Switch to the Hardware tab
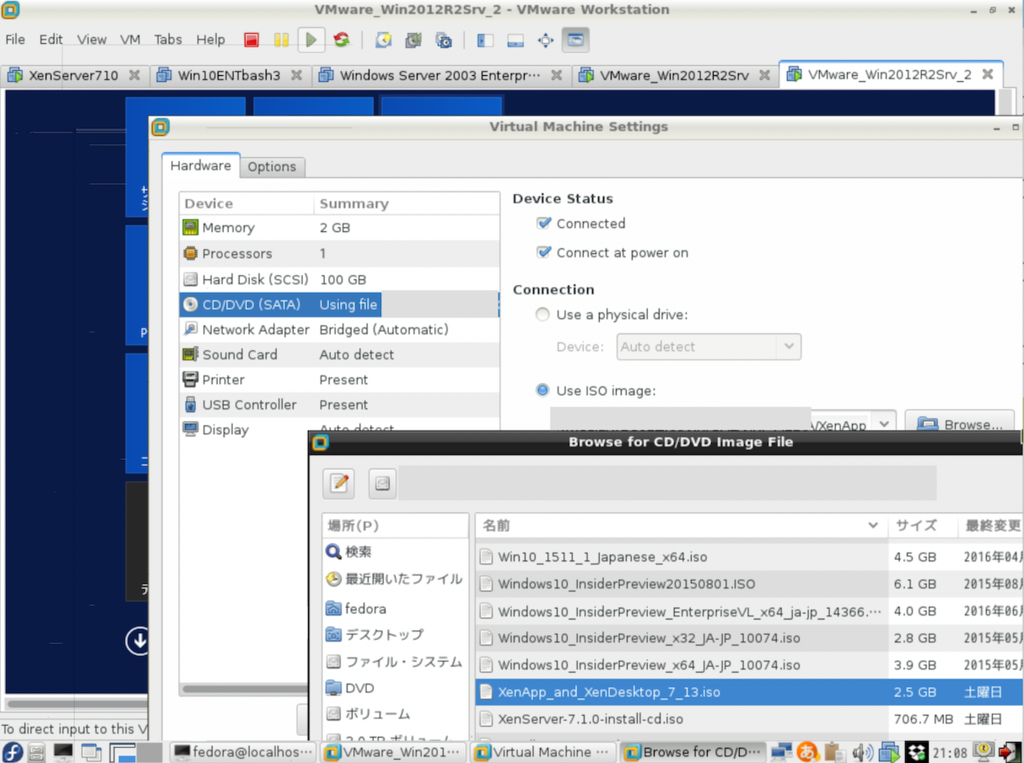Viewport: 1024px width, 763px height. 200,165
